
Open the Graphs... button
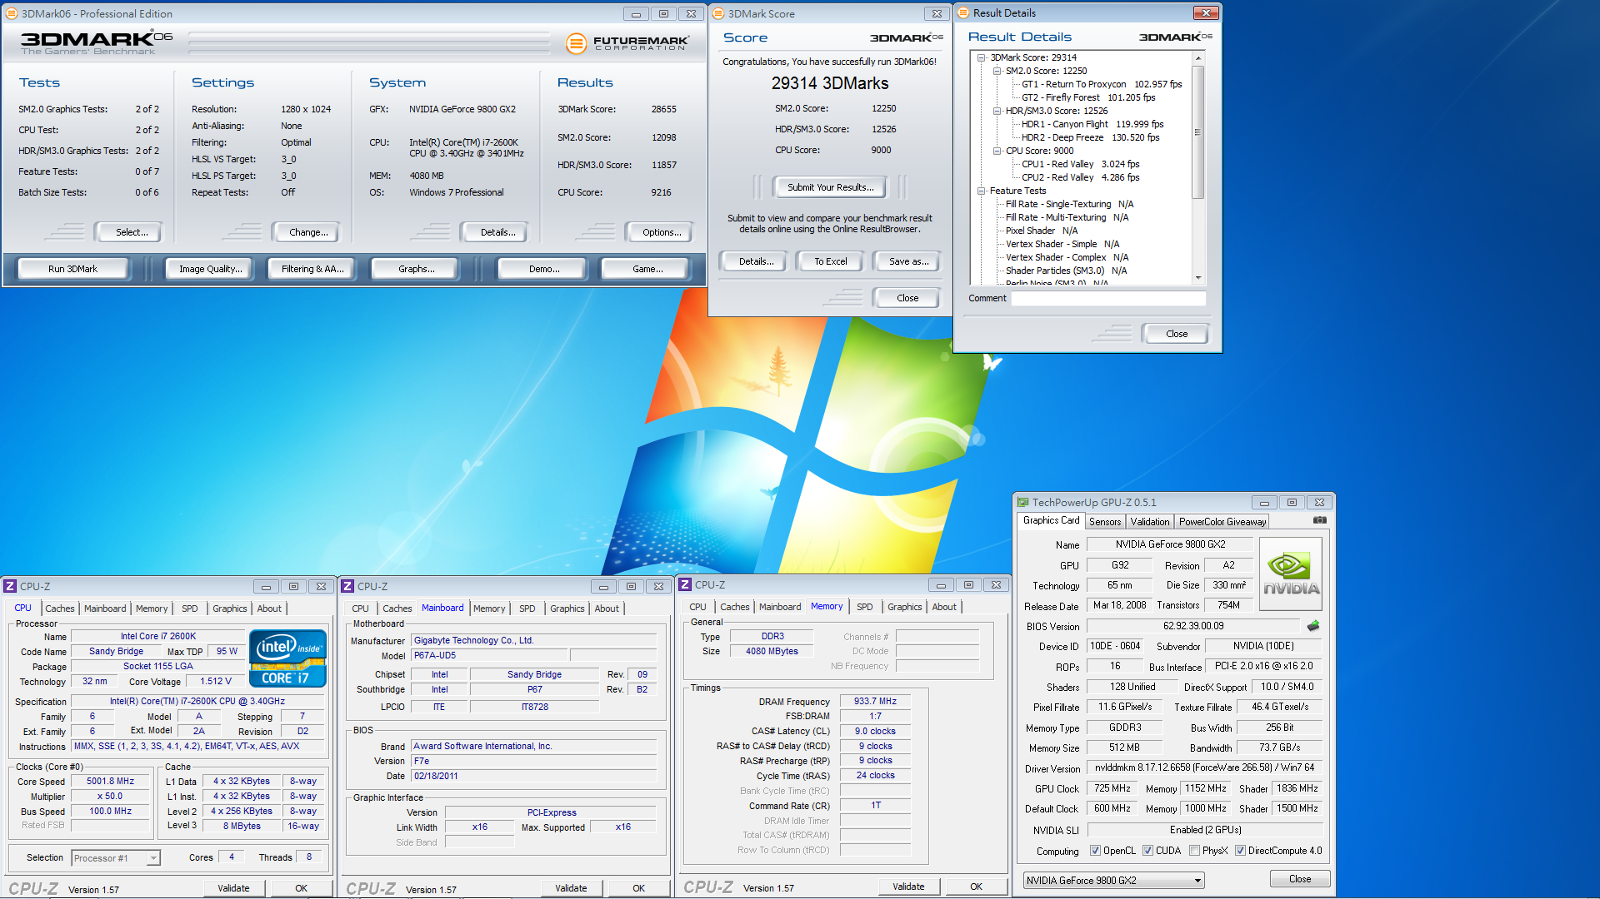pyautogui.click(x=416, y=269)
